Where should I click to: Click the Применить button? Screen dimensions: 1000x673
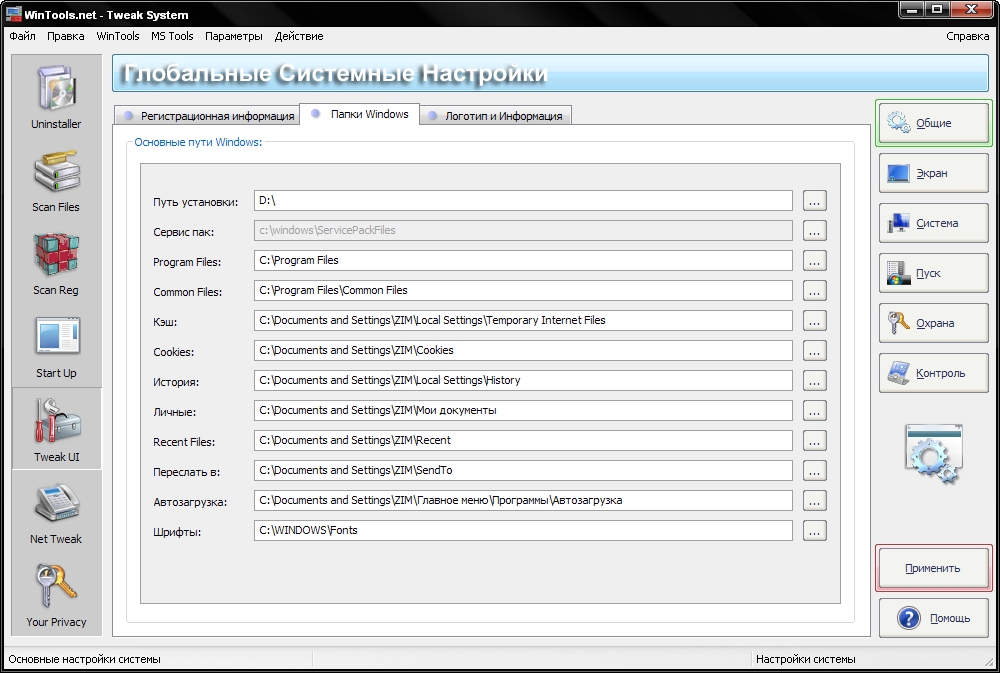click(x=934, y=568)
